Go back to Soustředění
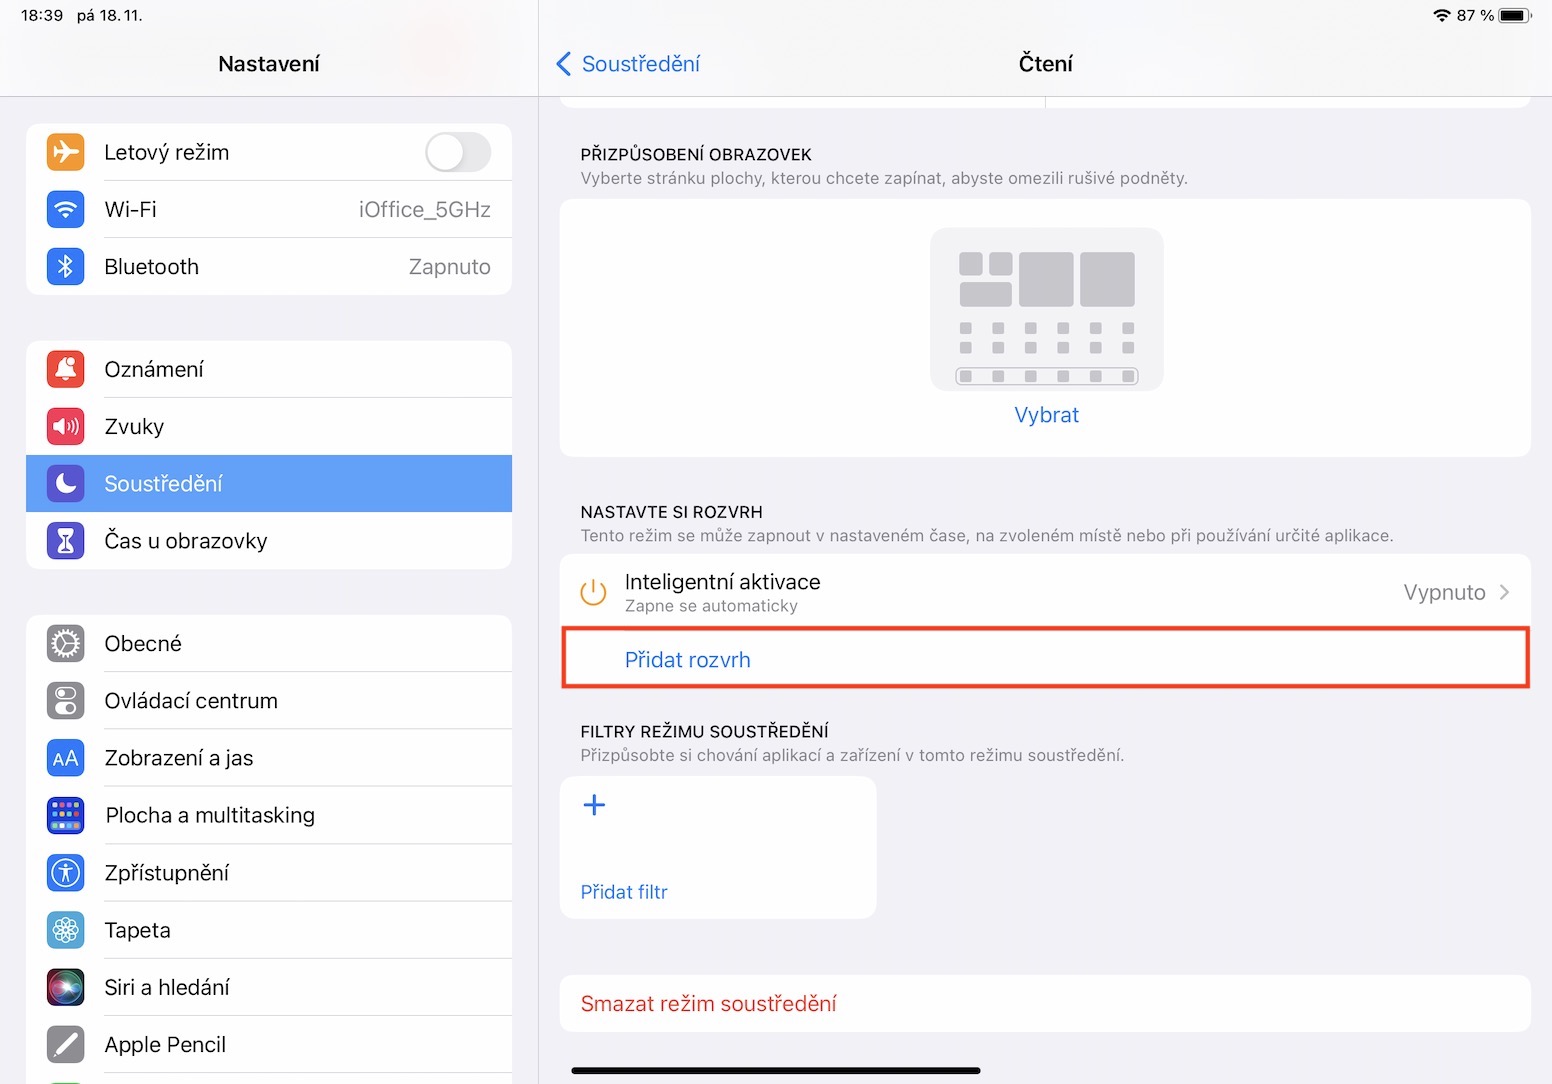Image resolution: width=1552 pixels, height=1084 pixels. [629, 64]
